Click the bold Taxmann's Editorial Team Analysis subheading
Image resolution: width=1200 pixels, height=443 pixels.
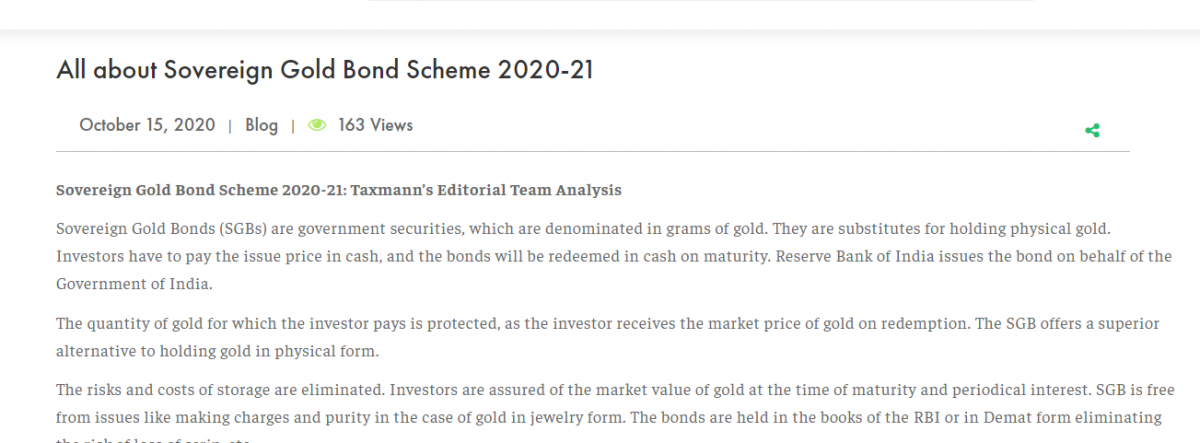coord(339,190)
